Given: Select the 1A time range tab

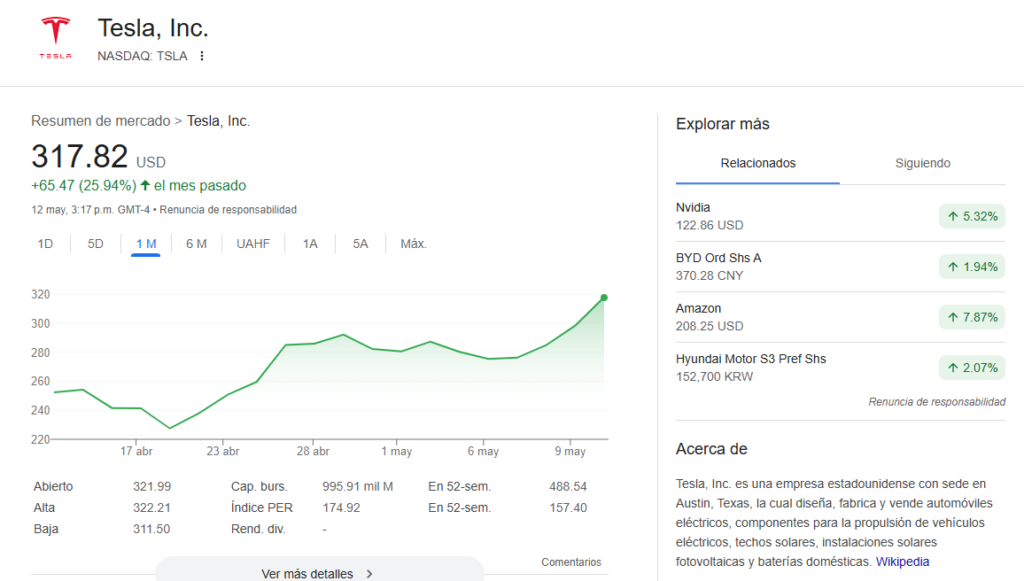Looking at the screenshot, I should click(310, 244).
